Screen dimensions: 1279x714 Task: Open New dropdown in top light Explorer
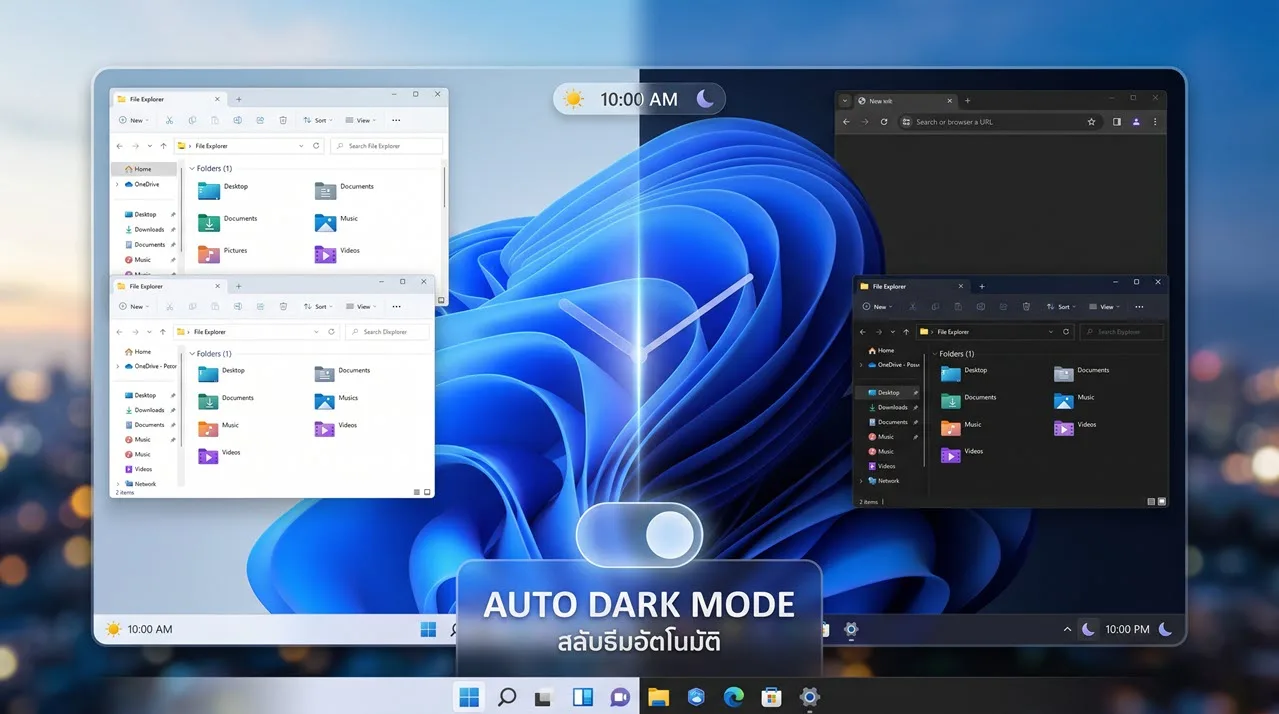133,120
